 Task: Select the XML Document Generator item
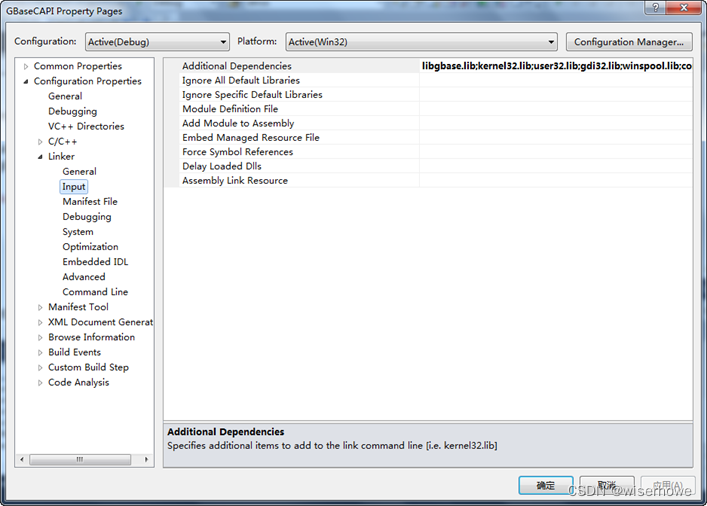click(x=100, y=322)
